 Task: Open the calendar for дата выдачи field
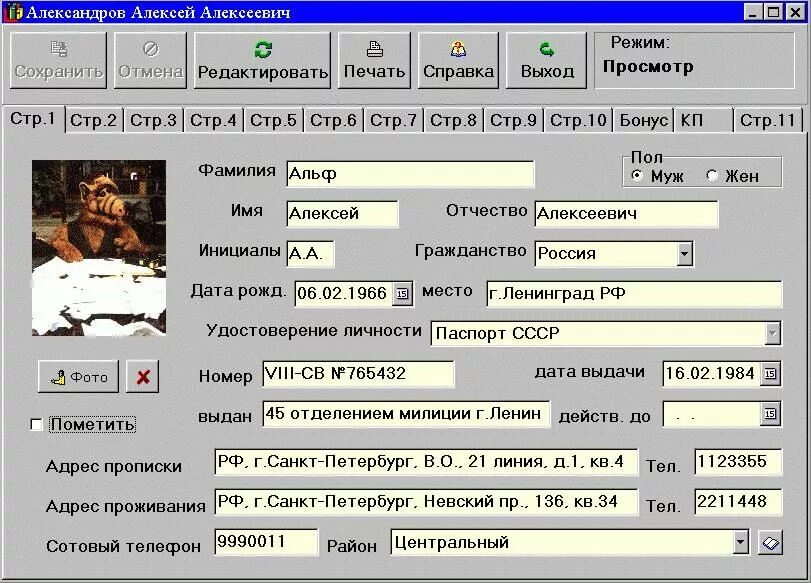(x=770, y=373)
